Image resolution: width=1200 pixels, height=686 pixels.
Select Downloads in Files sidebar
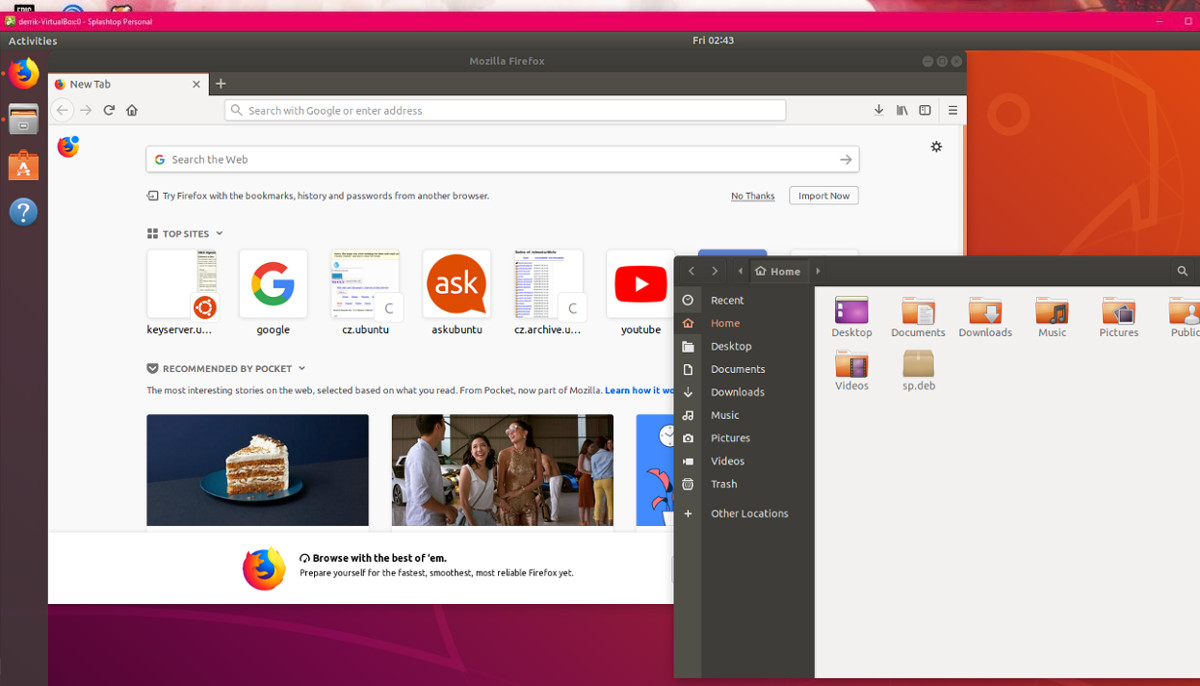tap(744, 392)
